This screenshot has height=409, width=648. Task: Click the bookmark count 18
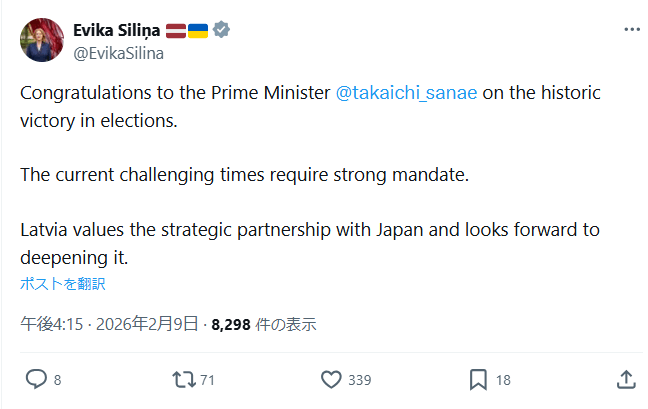coord(503,380)
